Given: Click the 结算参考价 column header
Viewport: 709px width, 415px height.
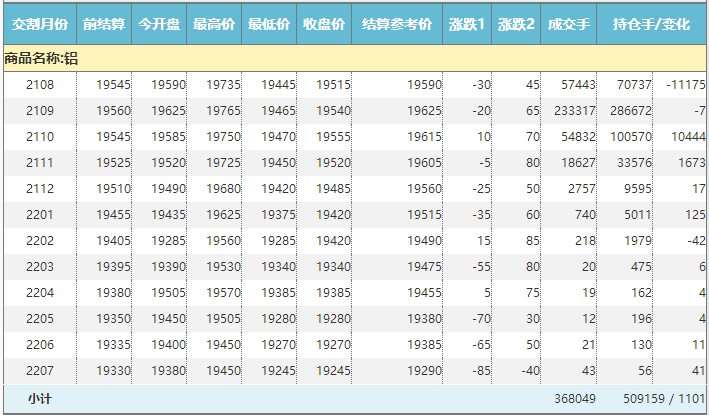Looking at the screenshot, I should [x=397, y=23].
